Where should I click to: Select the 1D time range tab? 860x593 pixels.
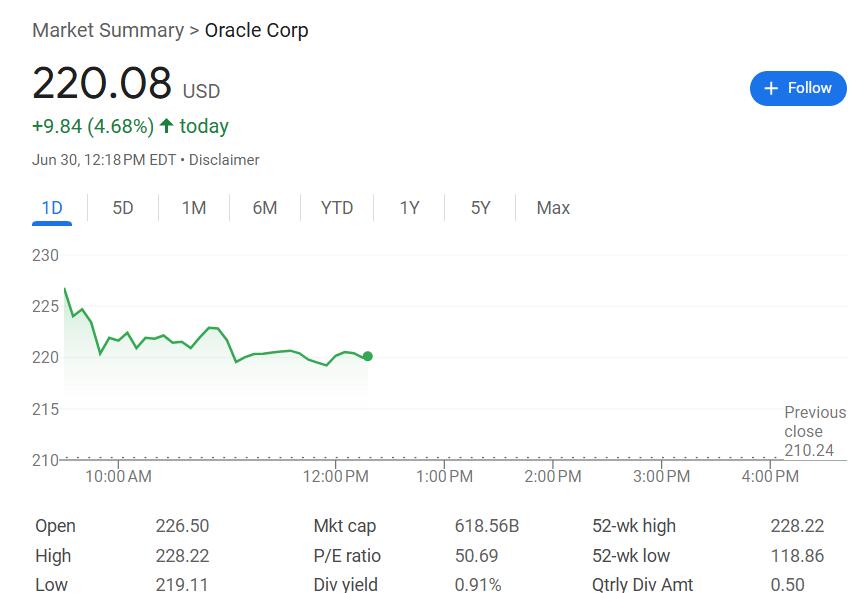tap(52, 208)
